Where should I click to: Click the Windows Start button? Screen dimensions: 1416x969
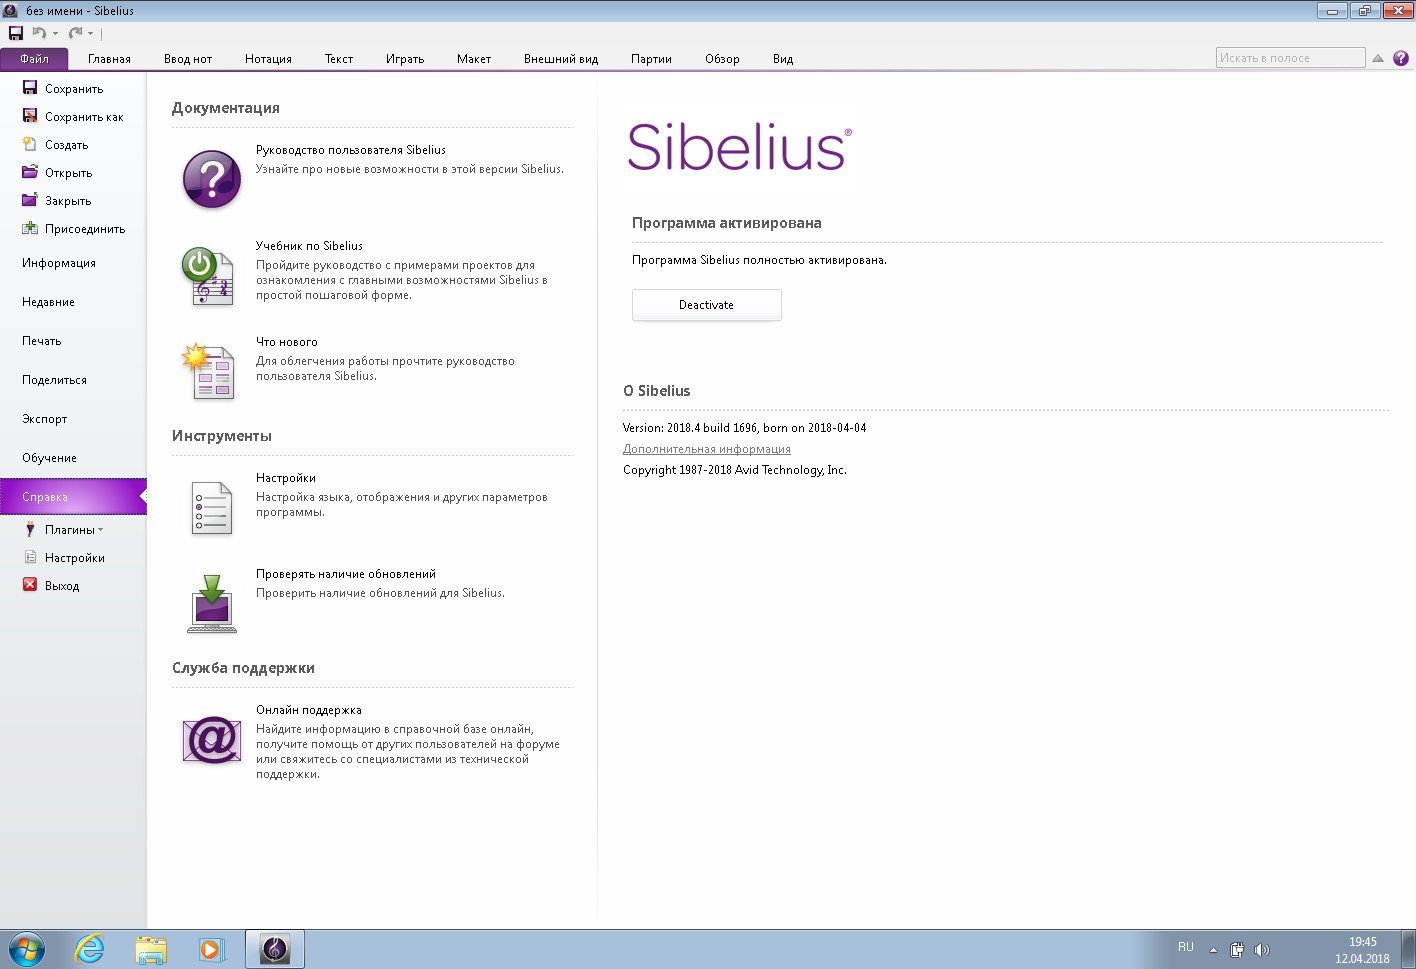27,949
